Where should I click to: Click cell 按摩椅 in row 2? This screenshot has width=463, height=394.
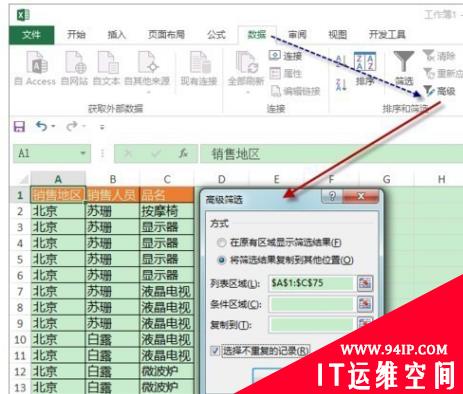pos(167,211)
